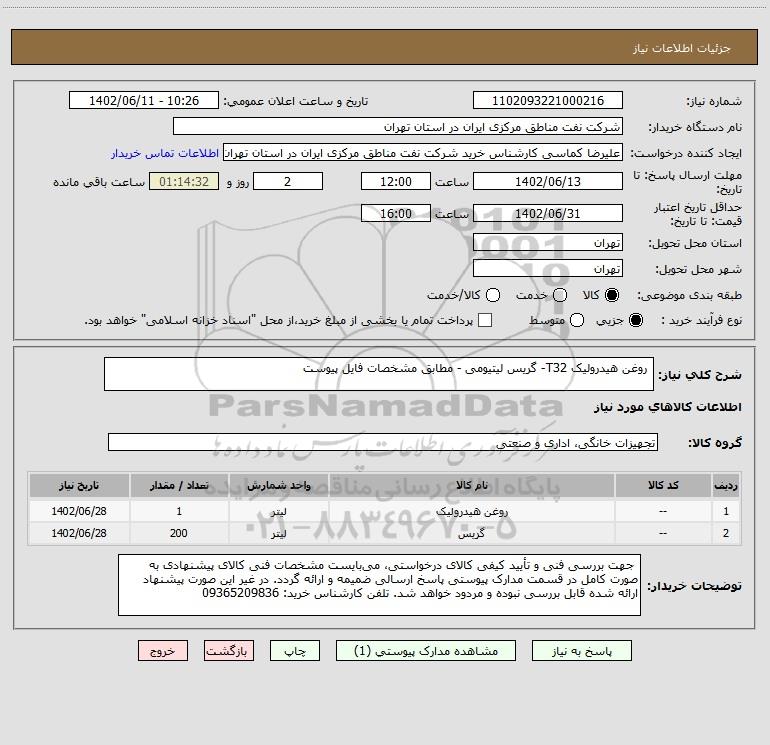Click the لیتر unit in the گریس row
770x745 pixels.
(x=278, y=533)
